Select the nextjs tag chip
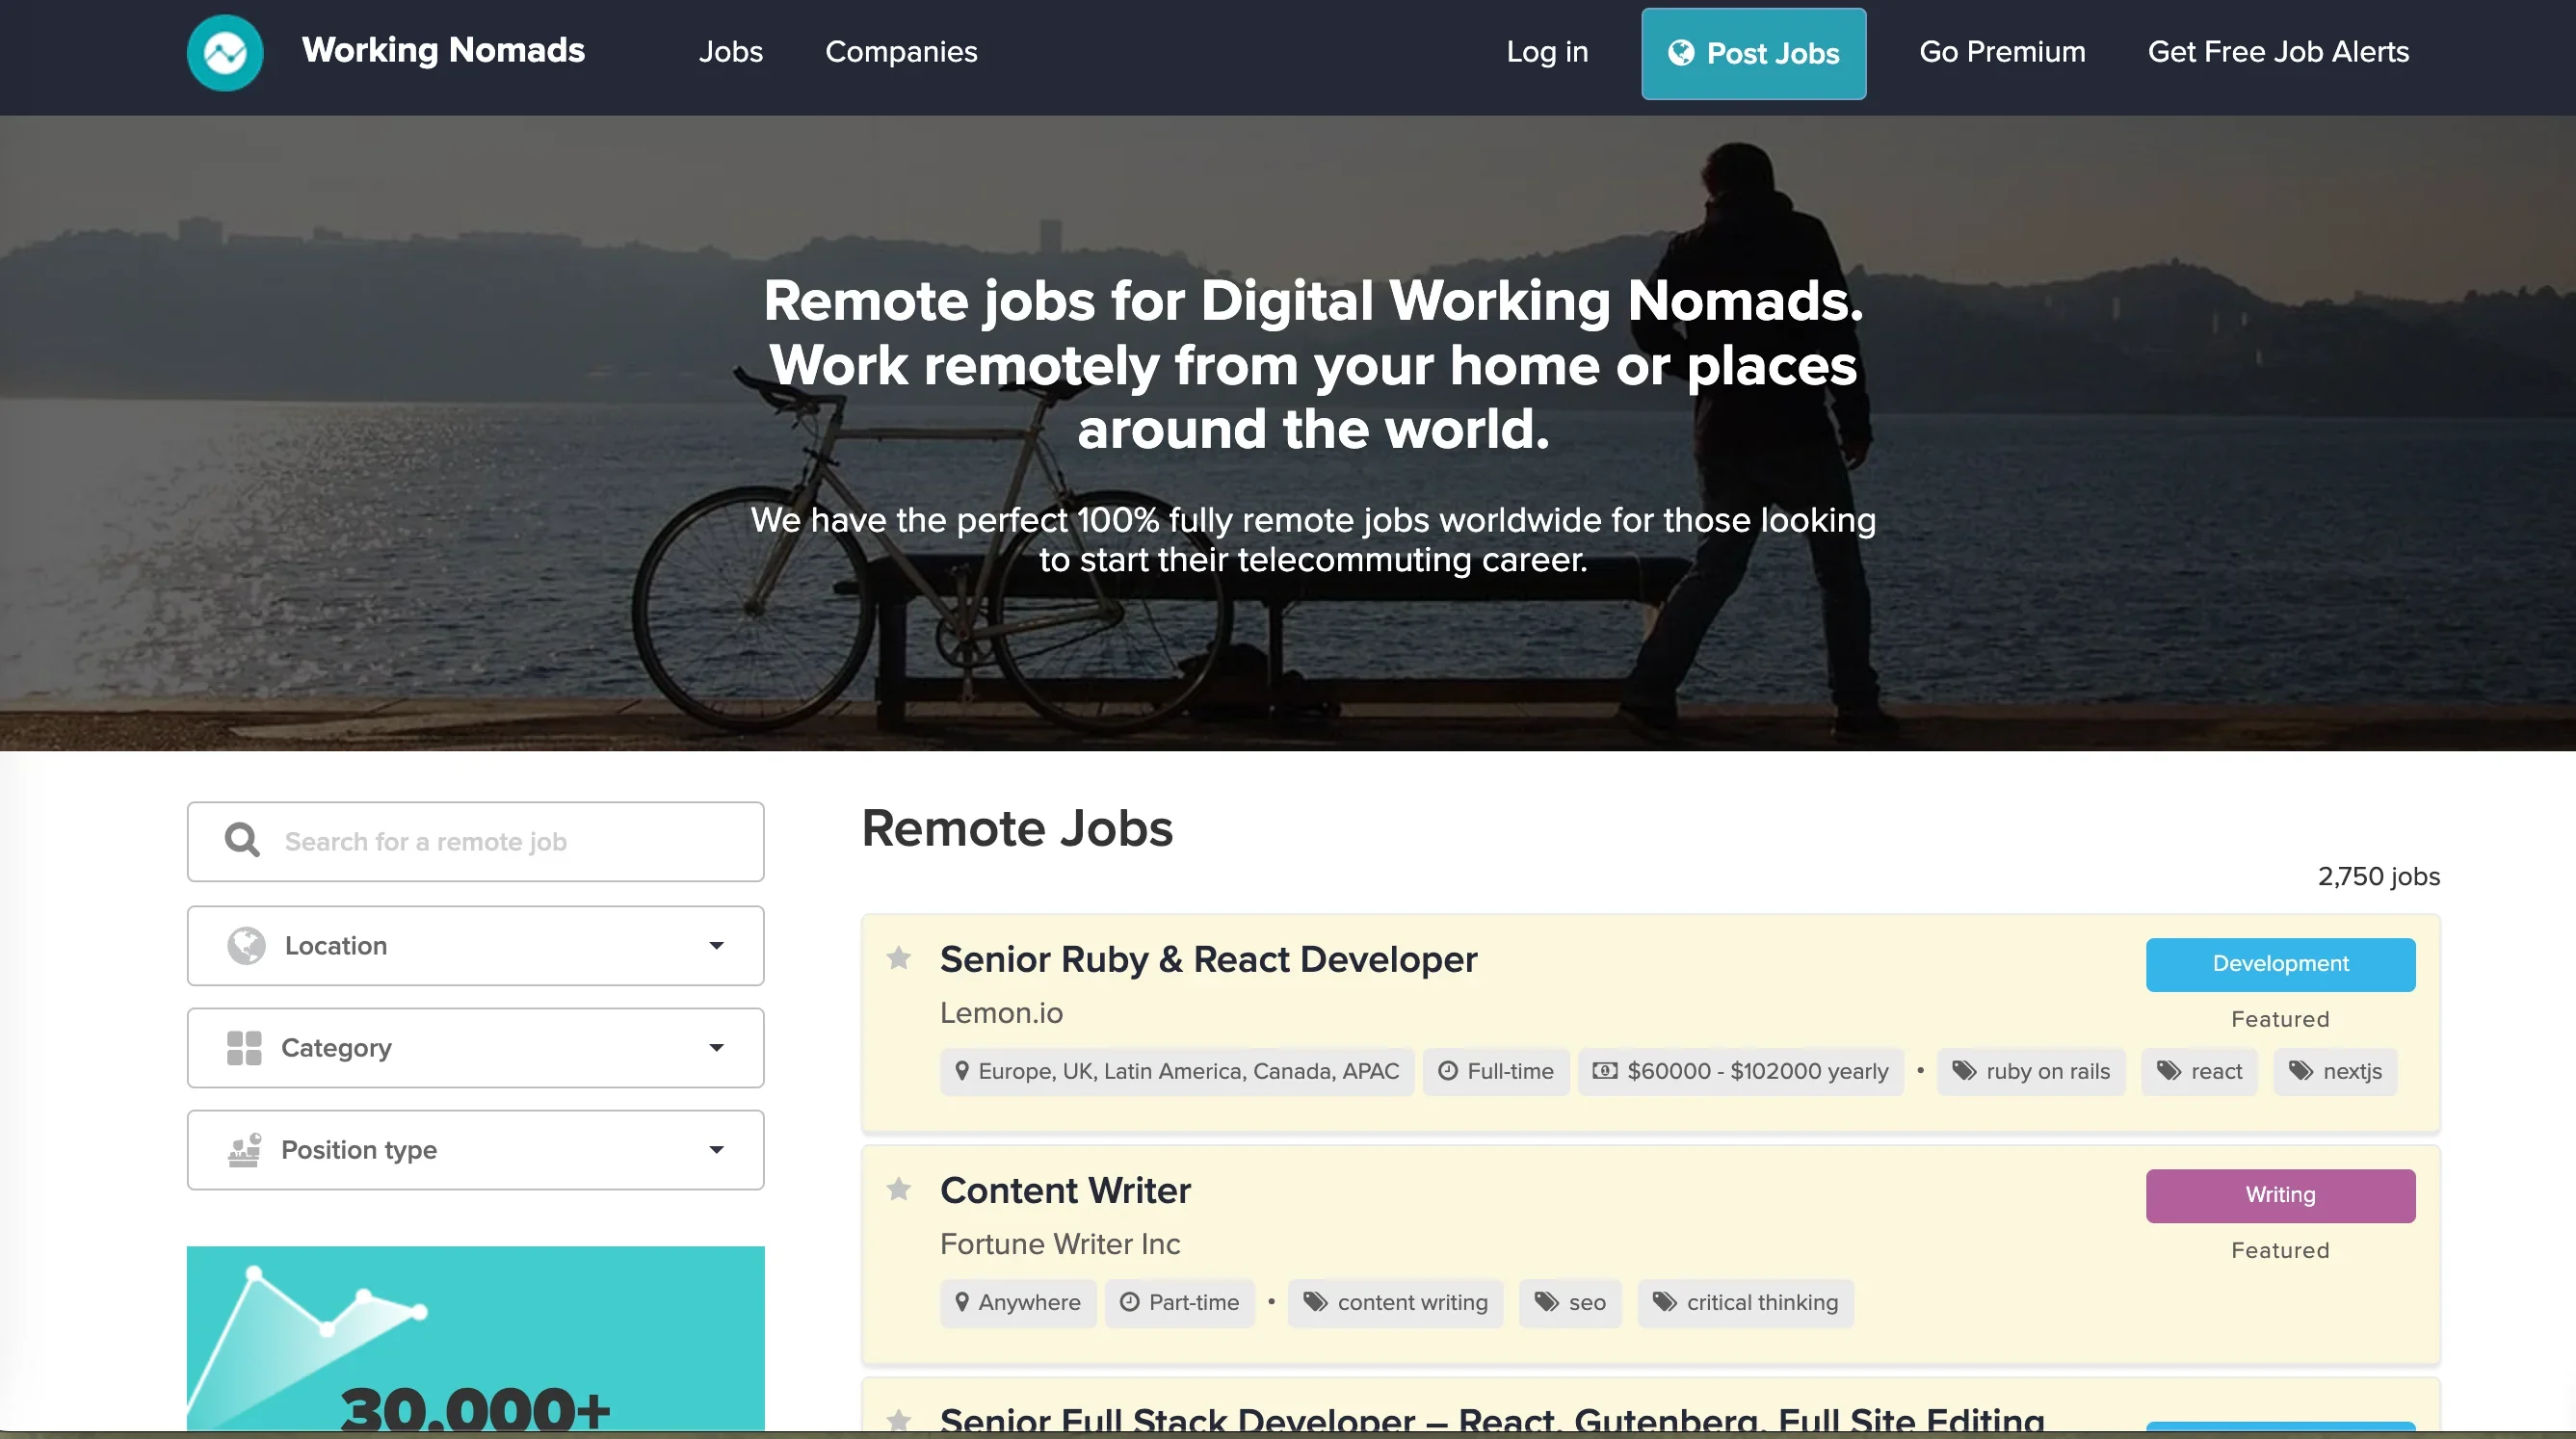Image resolution: width=2576 pixels, height=1439 pixels. [x=2335, y=1071]
